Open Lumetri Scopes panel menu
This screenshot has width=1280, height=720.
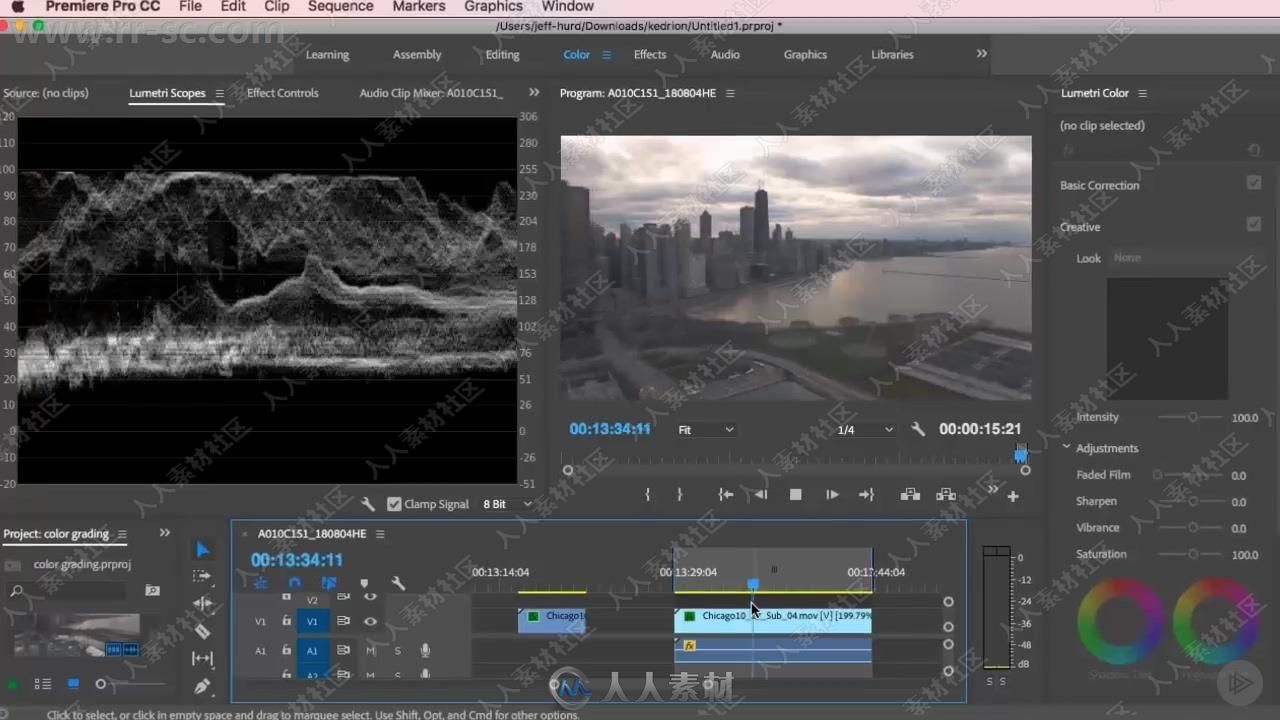[219, 93]
